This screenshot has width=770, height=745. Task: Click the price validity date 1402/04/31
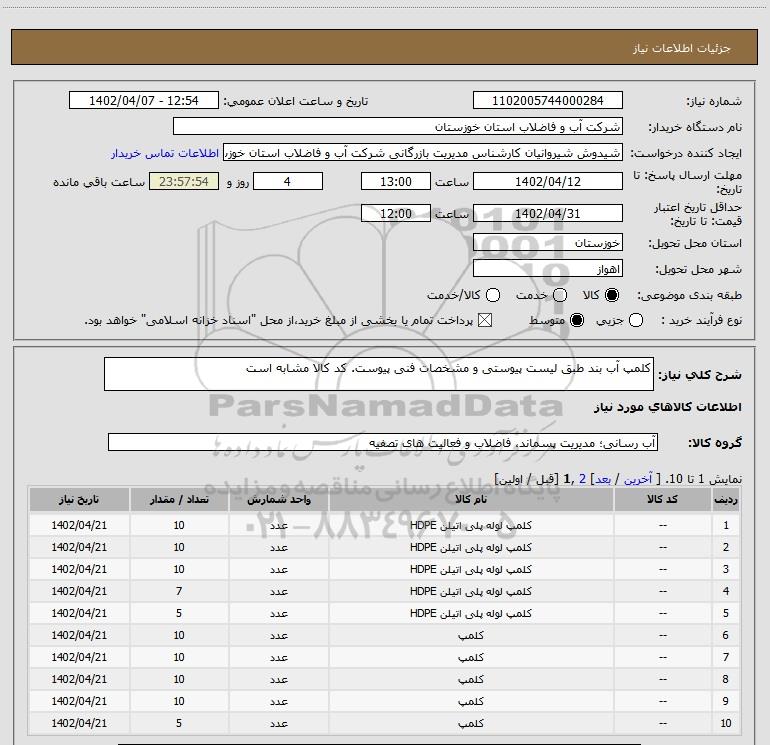(x=548, y=213)
